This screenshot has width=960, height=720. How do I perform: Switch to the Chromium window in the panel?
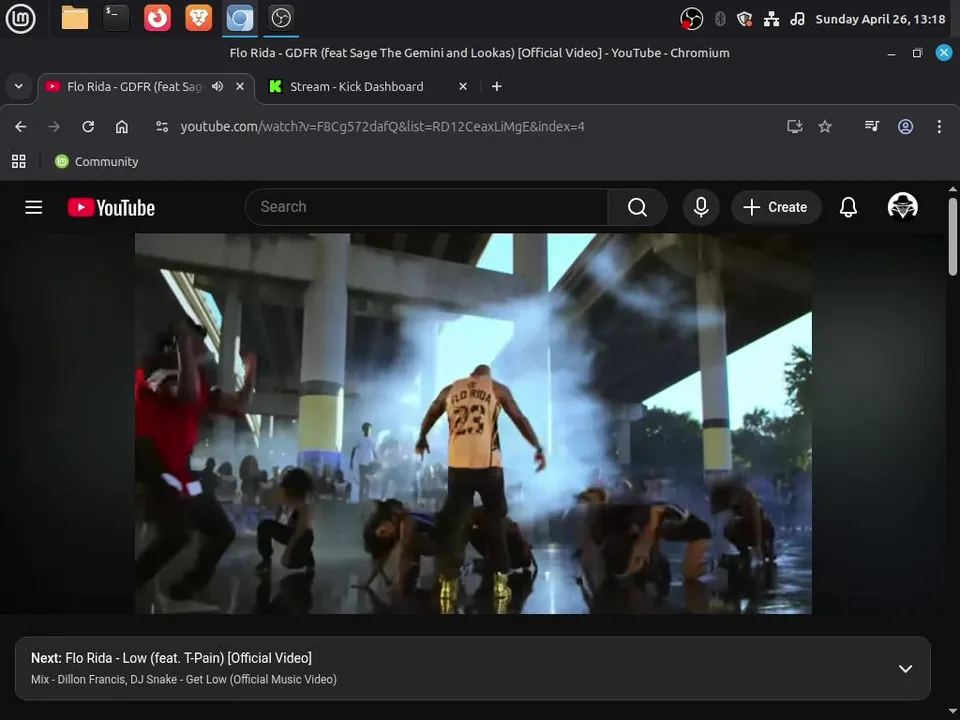click(240, 18)
